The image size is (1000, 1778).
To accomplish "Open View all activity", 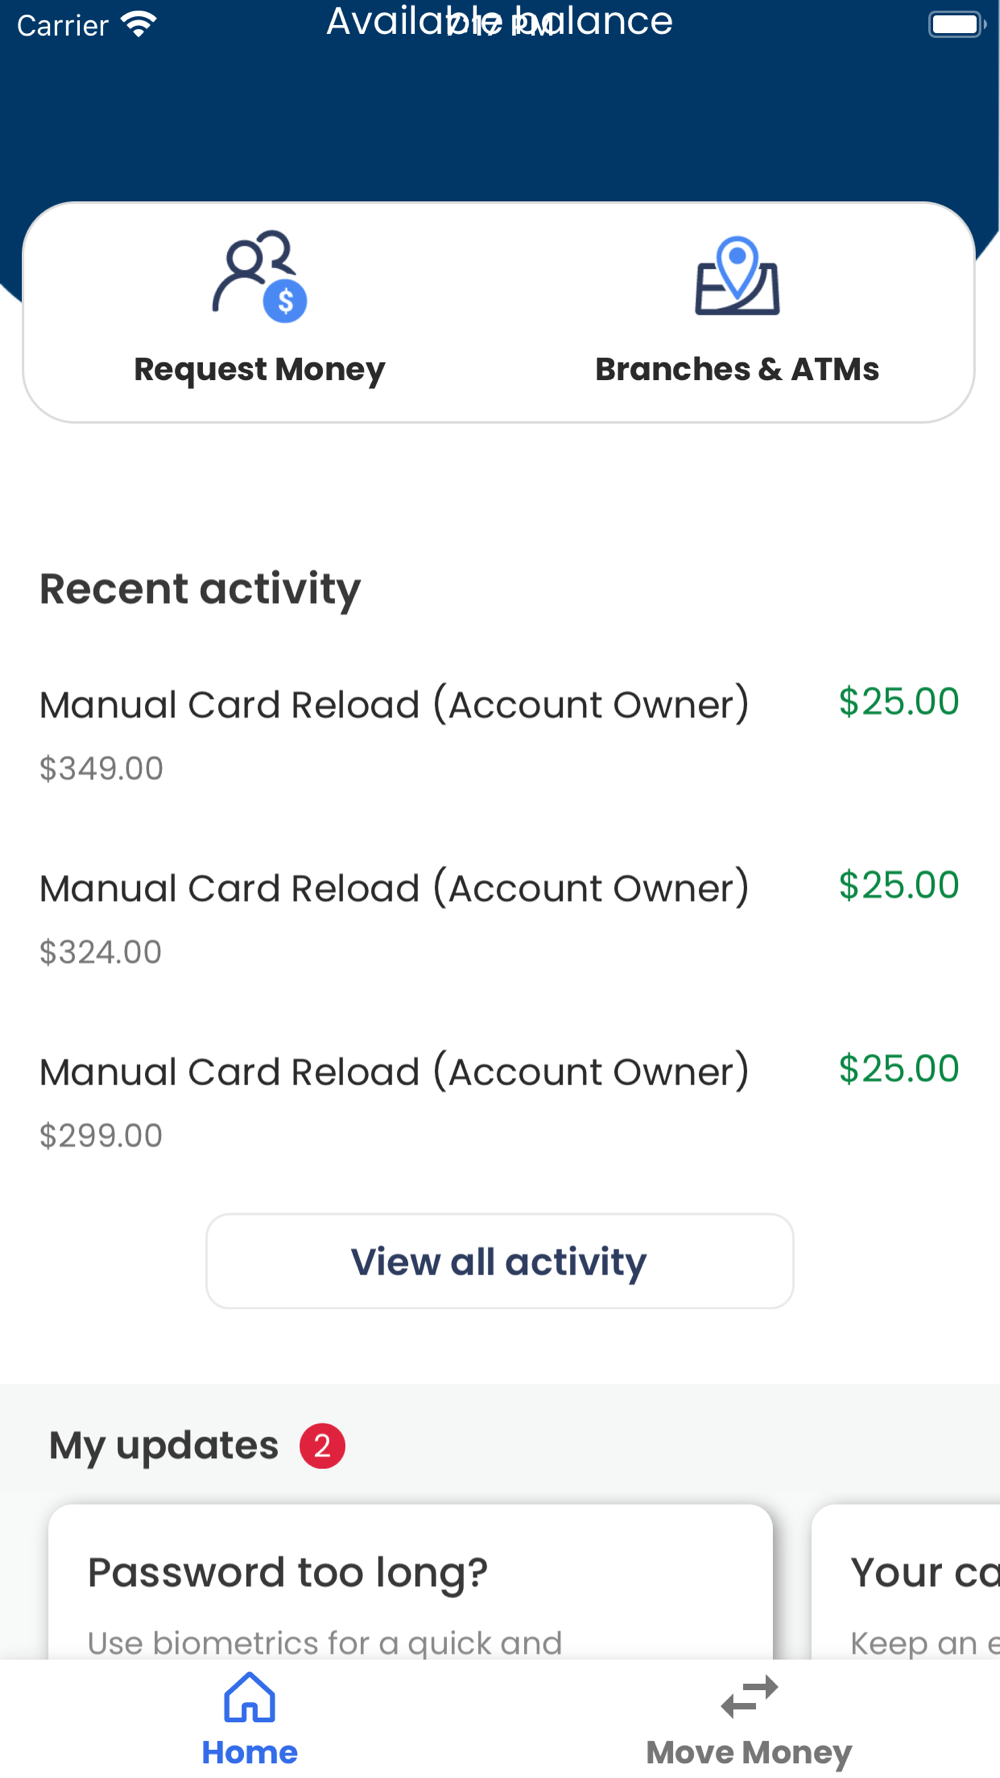I will coord(500,1261).
